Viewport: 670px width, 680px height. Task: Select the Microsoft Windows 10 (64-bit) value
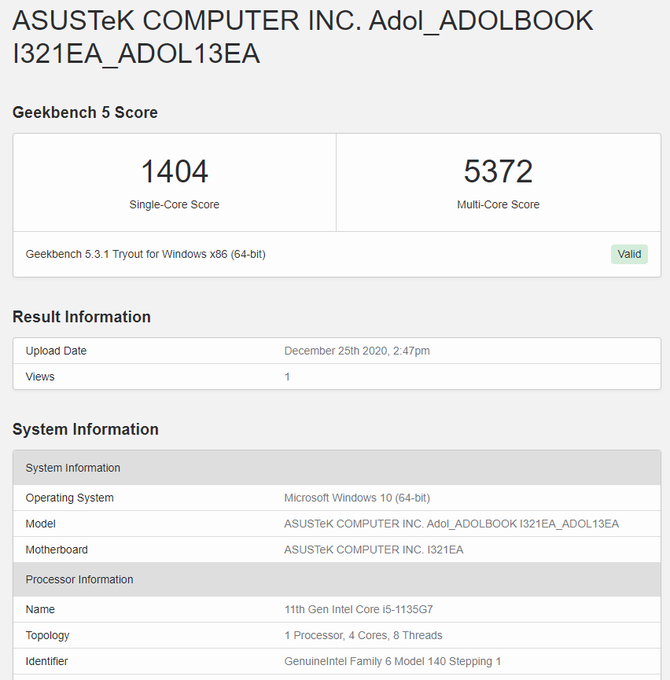(357, 498)
